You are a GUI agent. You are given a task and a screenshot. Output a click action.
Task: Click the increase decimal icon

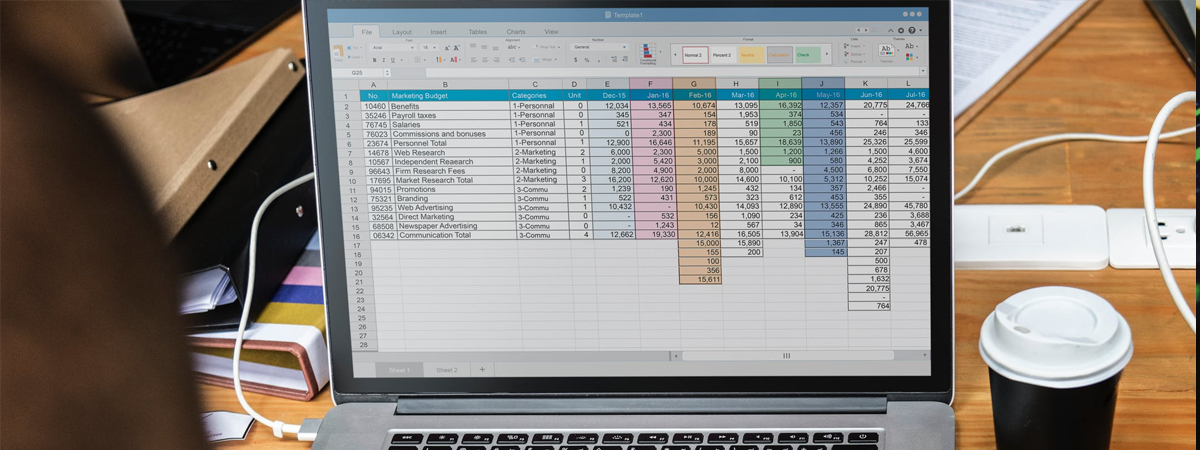614,59
